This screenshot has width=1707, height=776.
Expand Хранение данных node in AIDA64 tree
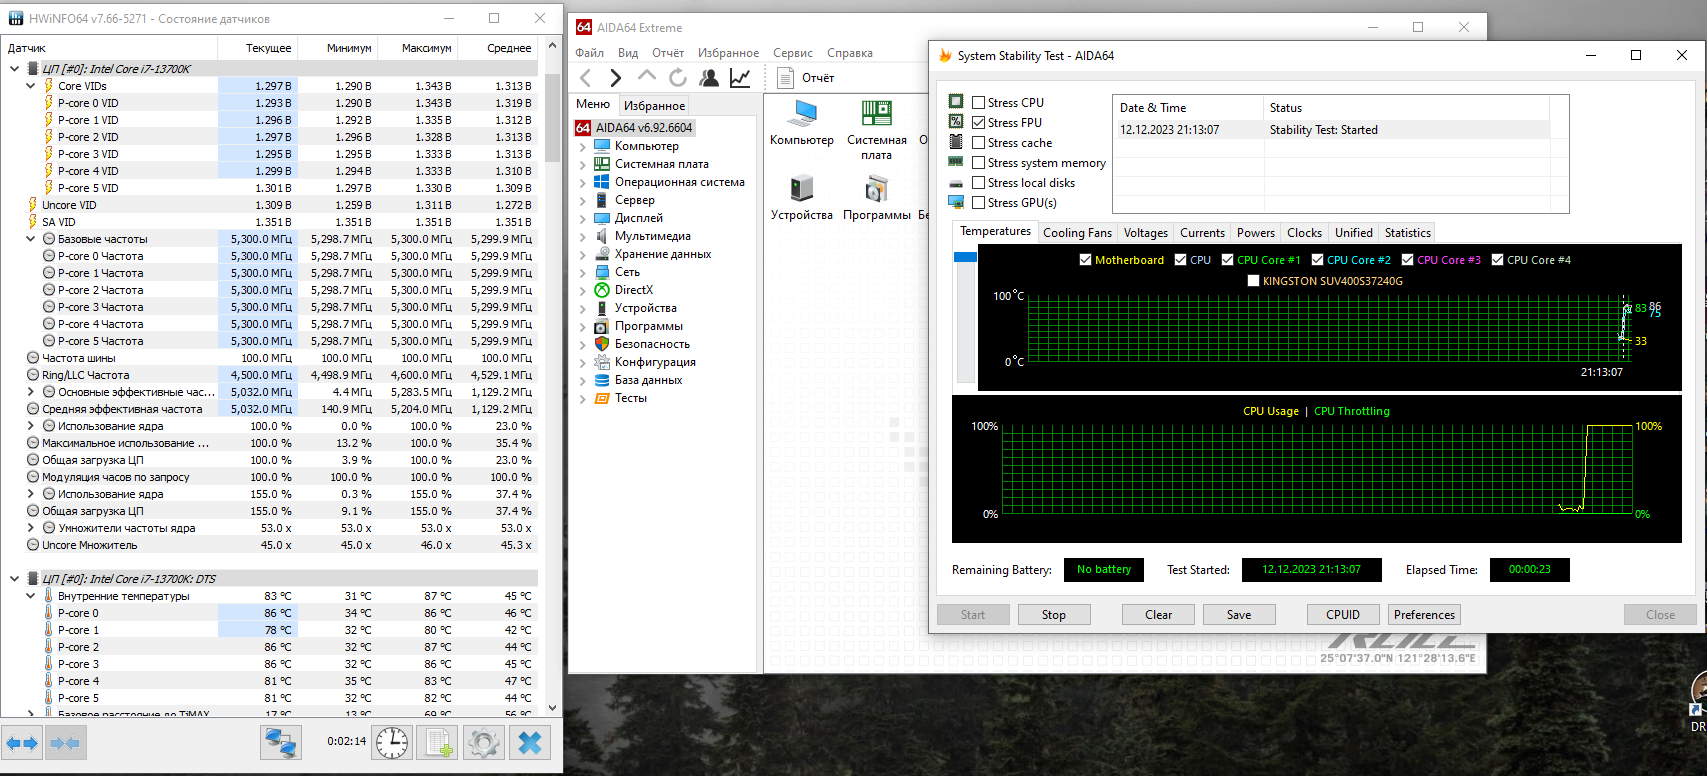pos(583,254)
